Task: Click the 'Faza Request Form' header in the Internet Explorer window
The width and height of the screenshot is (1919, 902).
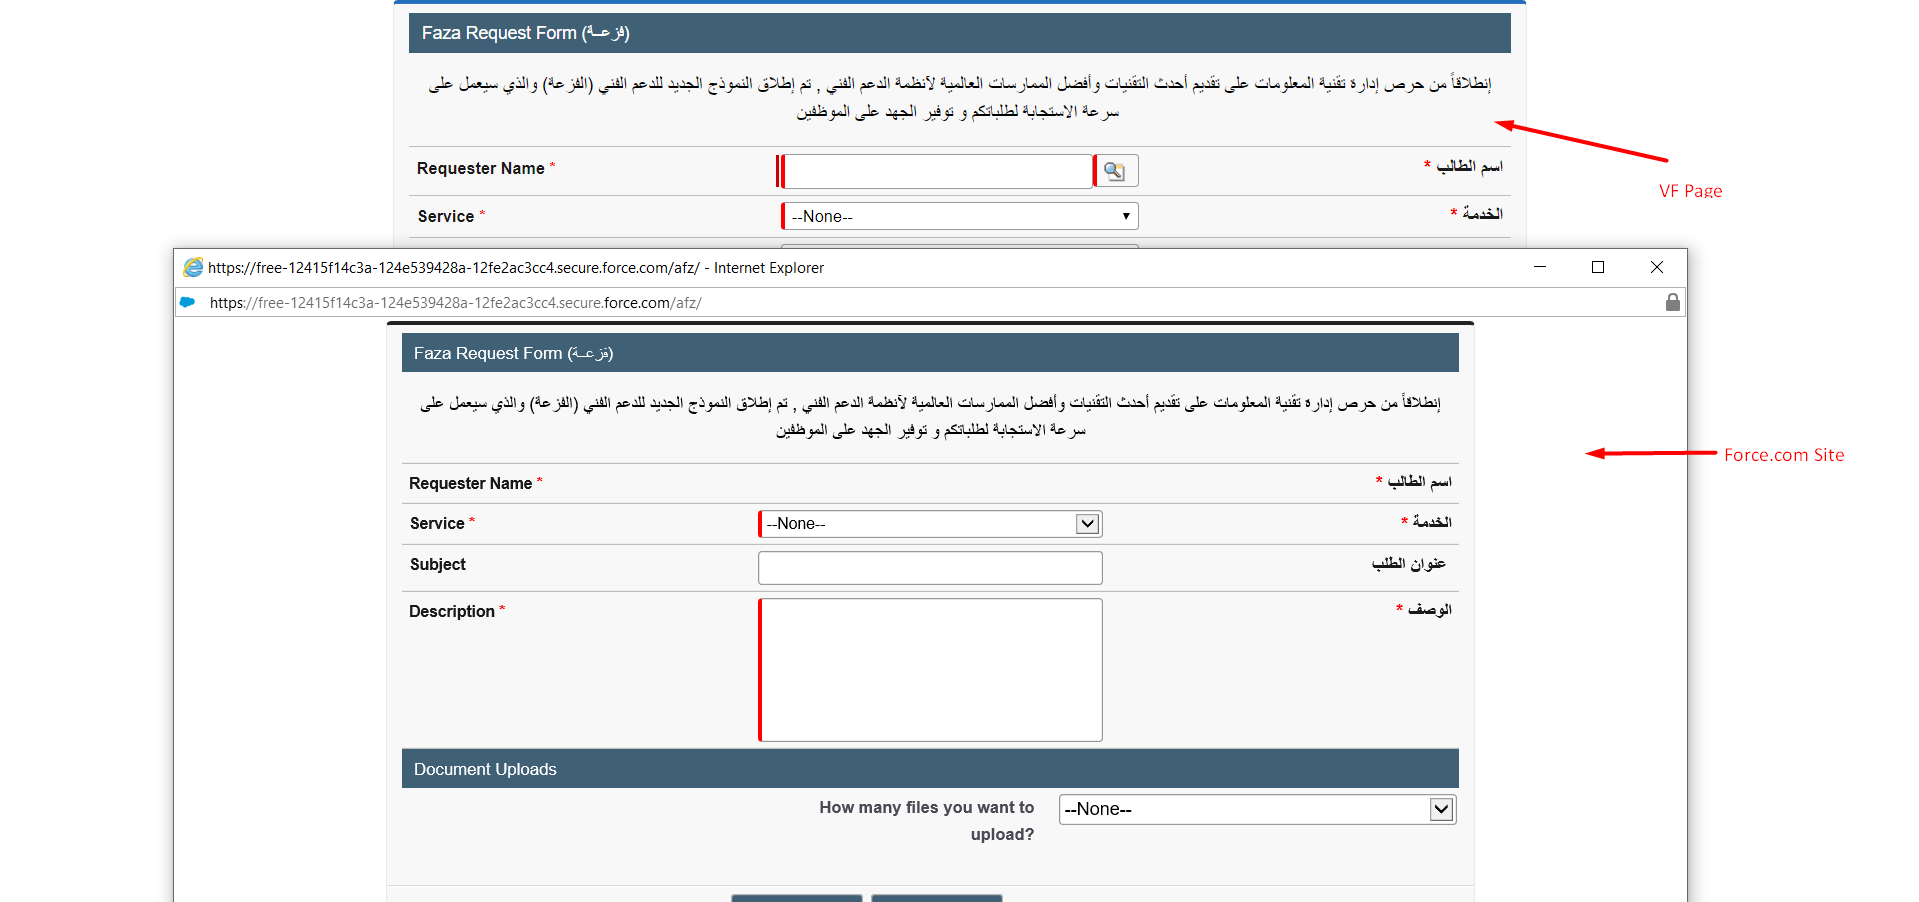Action: tap(930, 353)
